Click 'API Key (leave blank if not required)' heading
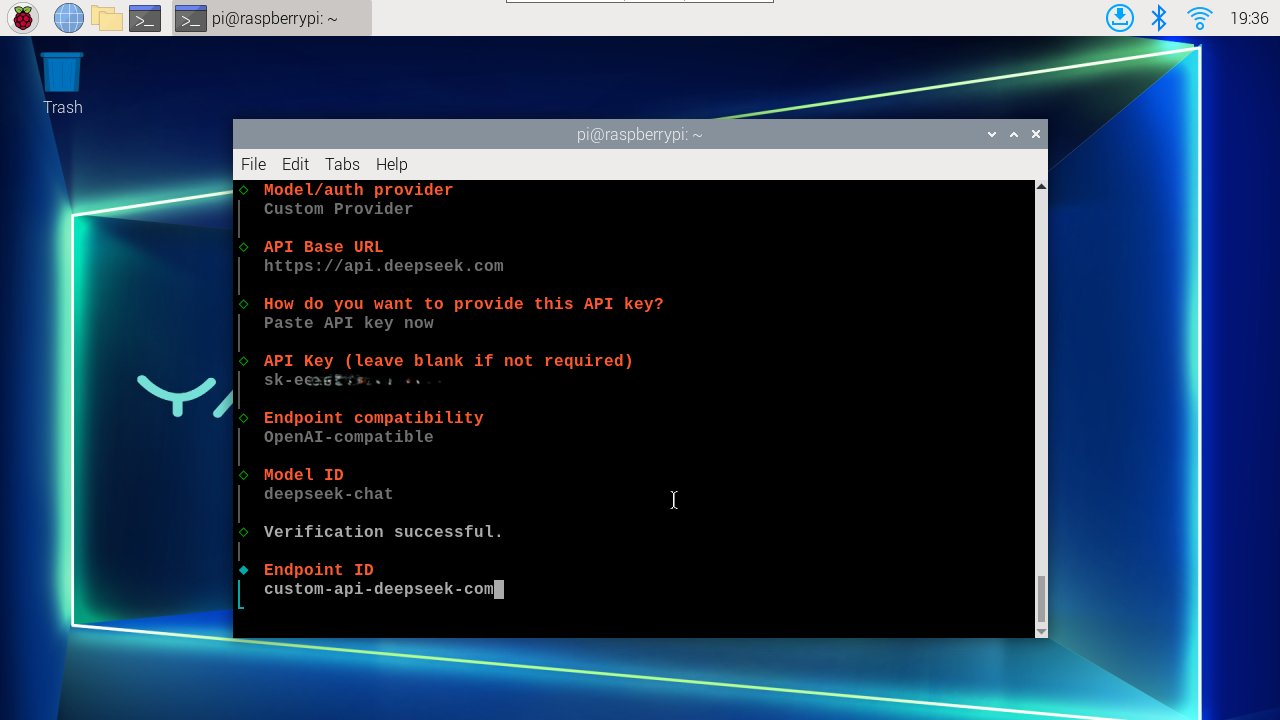The width and height of the screenshot is (1280, 720). click(449, 361)
